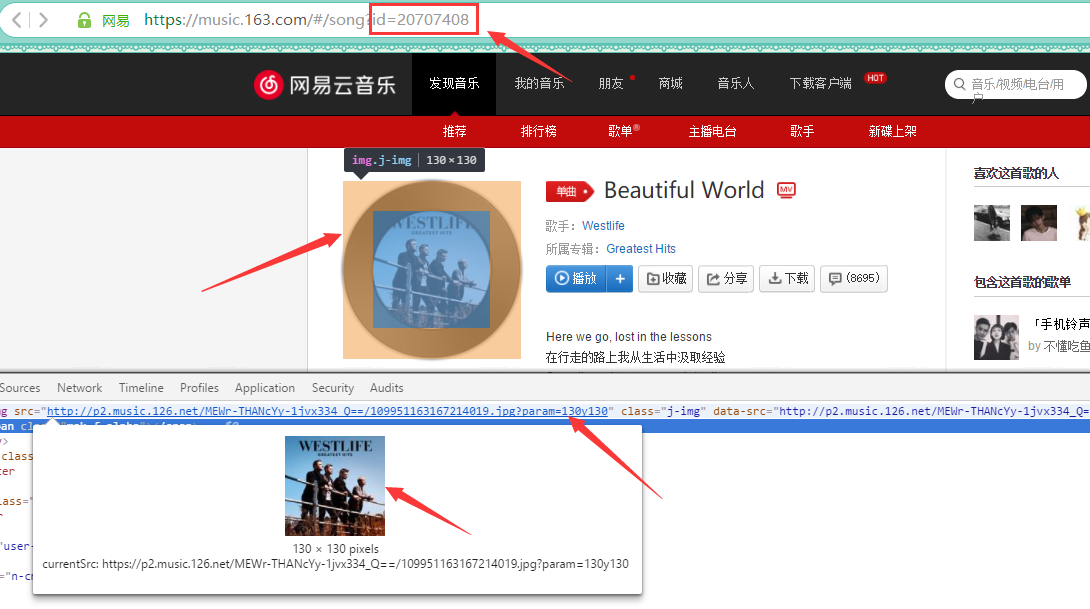Image resolution: width=1090 pixels, height=609 pixels.
Task: Click the 喜欢这首歌的人 heading
Action: tap(1016, 173)
